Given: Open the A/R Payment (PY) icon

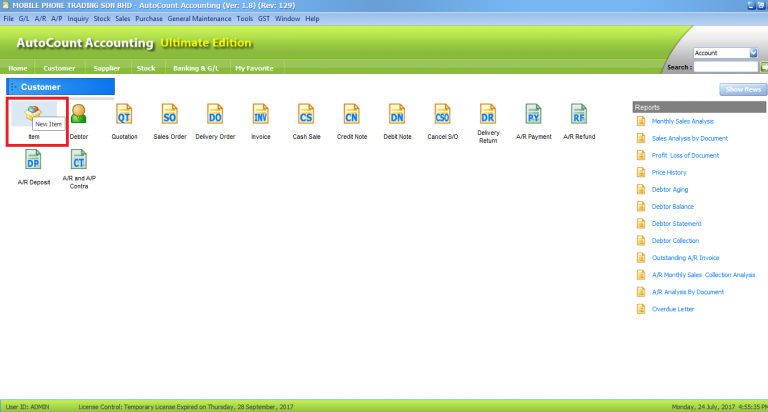Looking at the screenshot, I should tap(533, 114).
